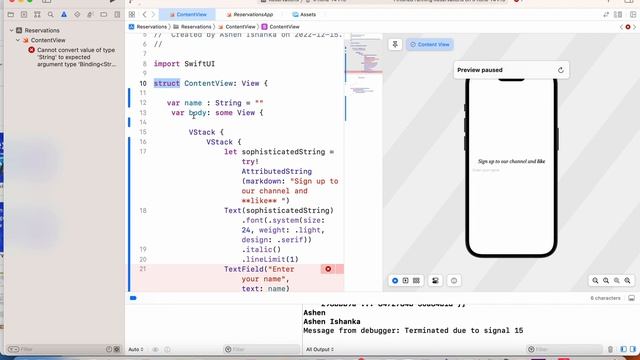Open the Variants grid preview button
The width and height of the screenshot is (640, 360).
click(x=416, y=281)
